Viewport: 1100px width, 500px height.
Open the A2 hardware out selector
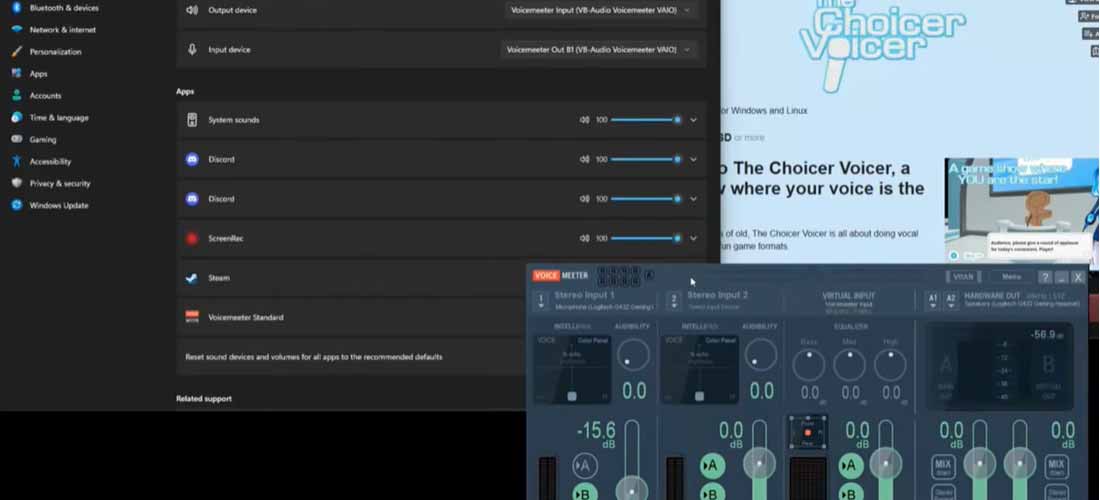click(951, 301)
